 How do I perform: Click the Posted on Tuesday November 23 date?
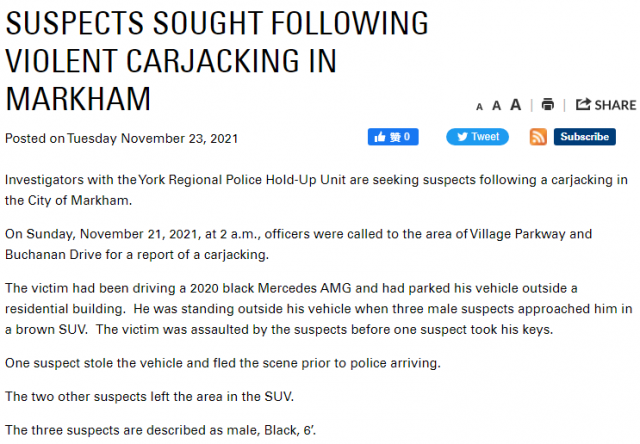coord(121,139)
